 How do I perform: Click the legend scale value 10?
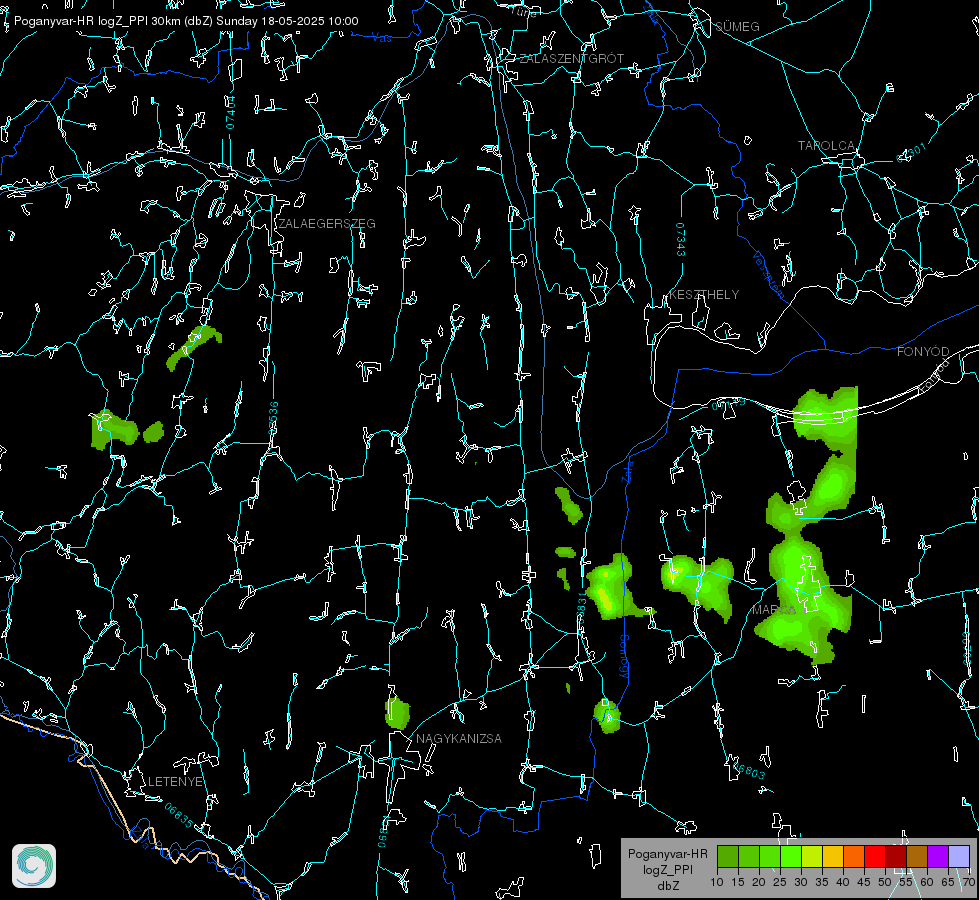(717, 882)
